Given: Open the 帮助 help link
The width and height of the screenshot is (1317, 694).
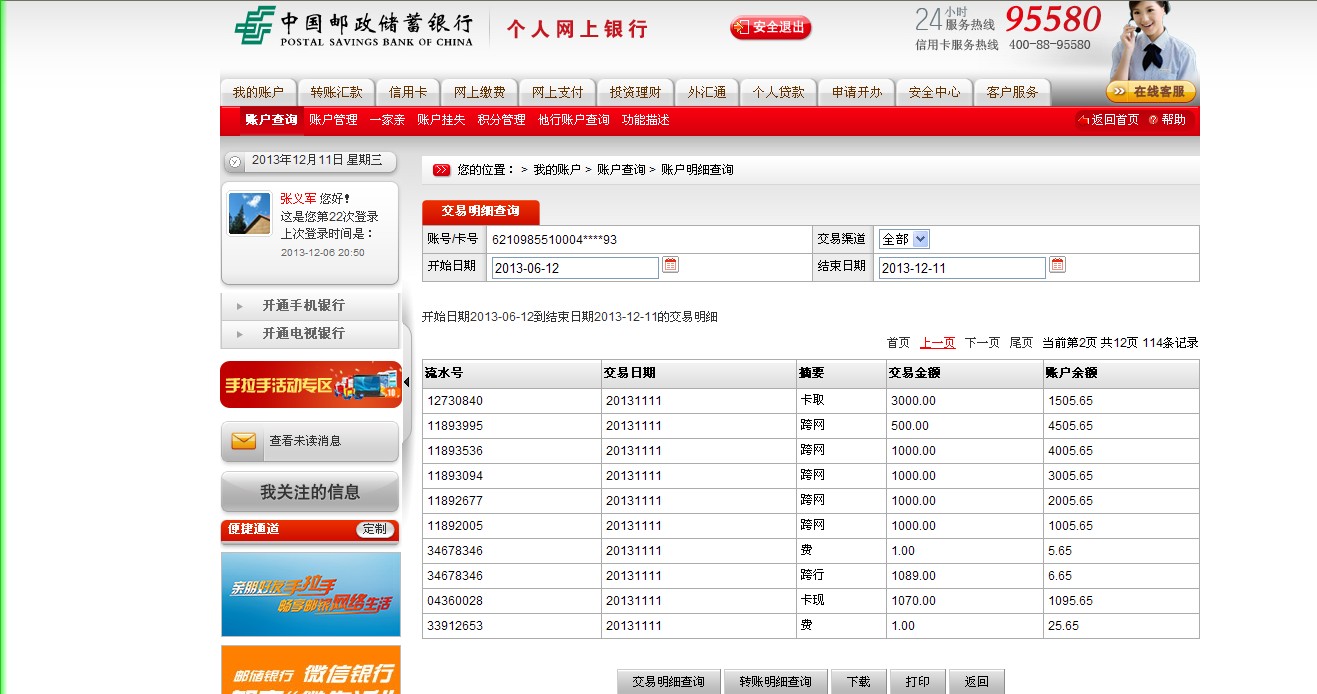Looking at the screenshot, I should (1167, 120).
